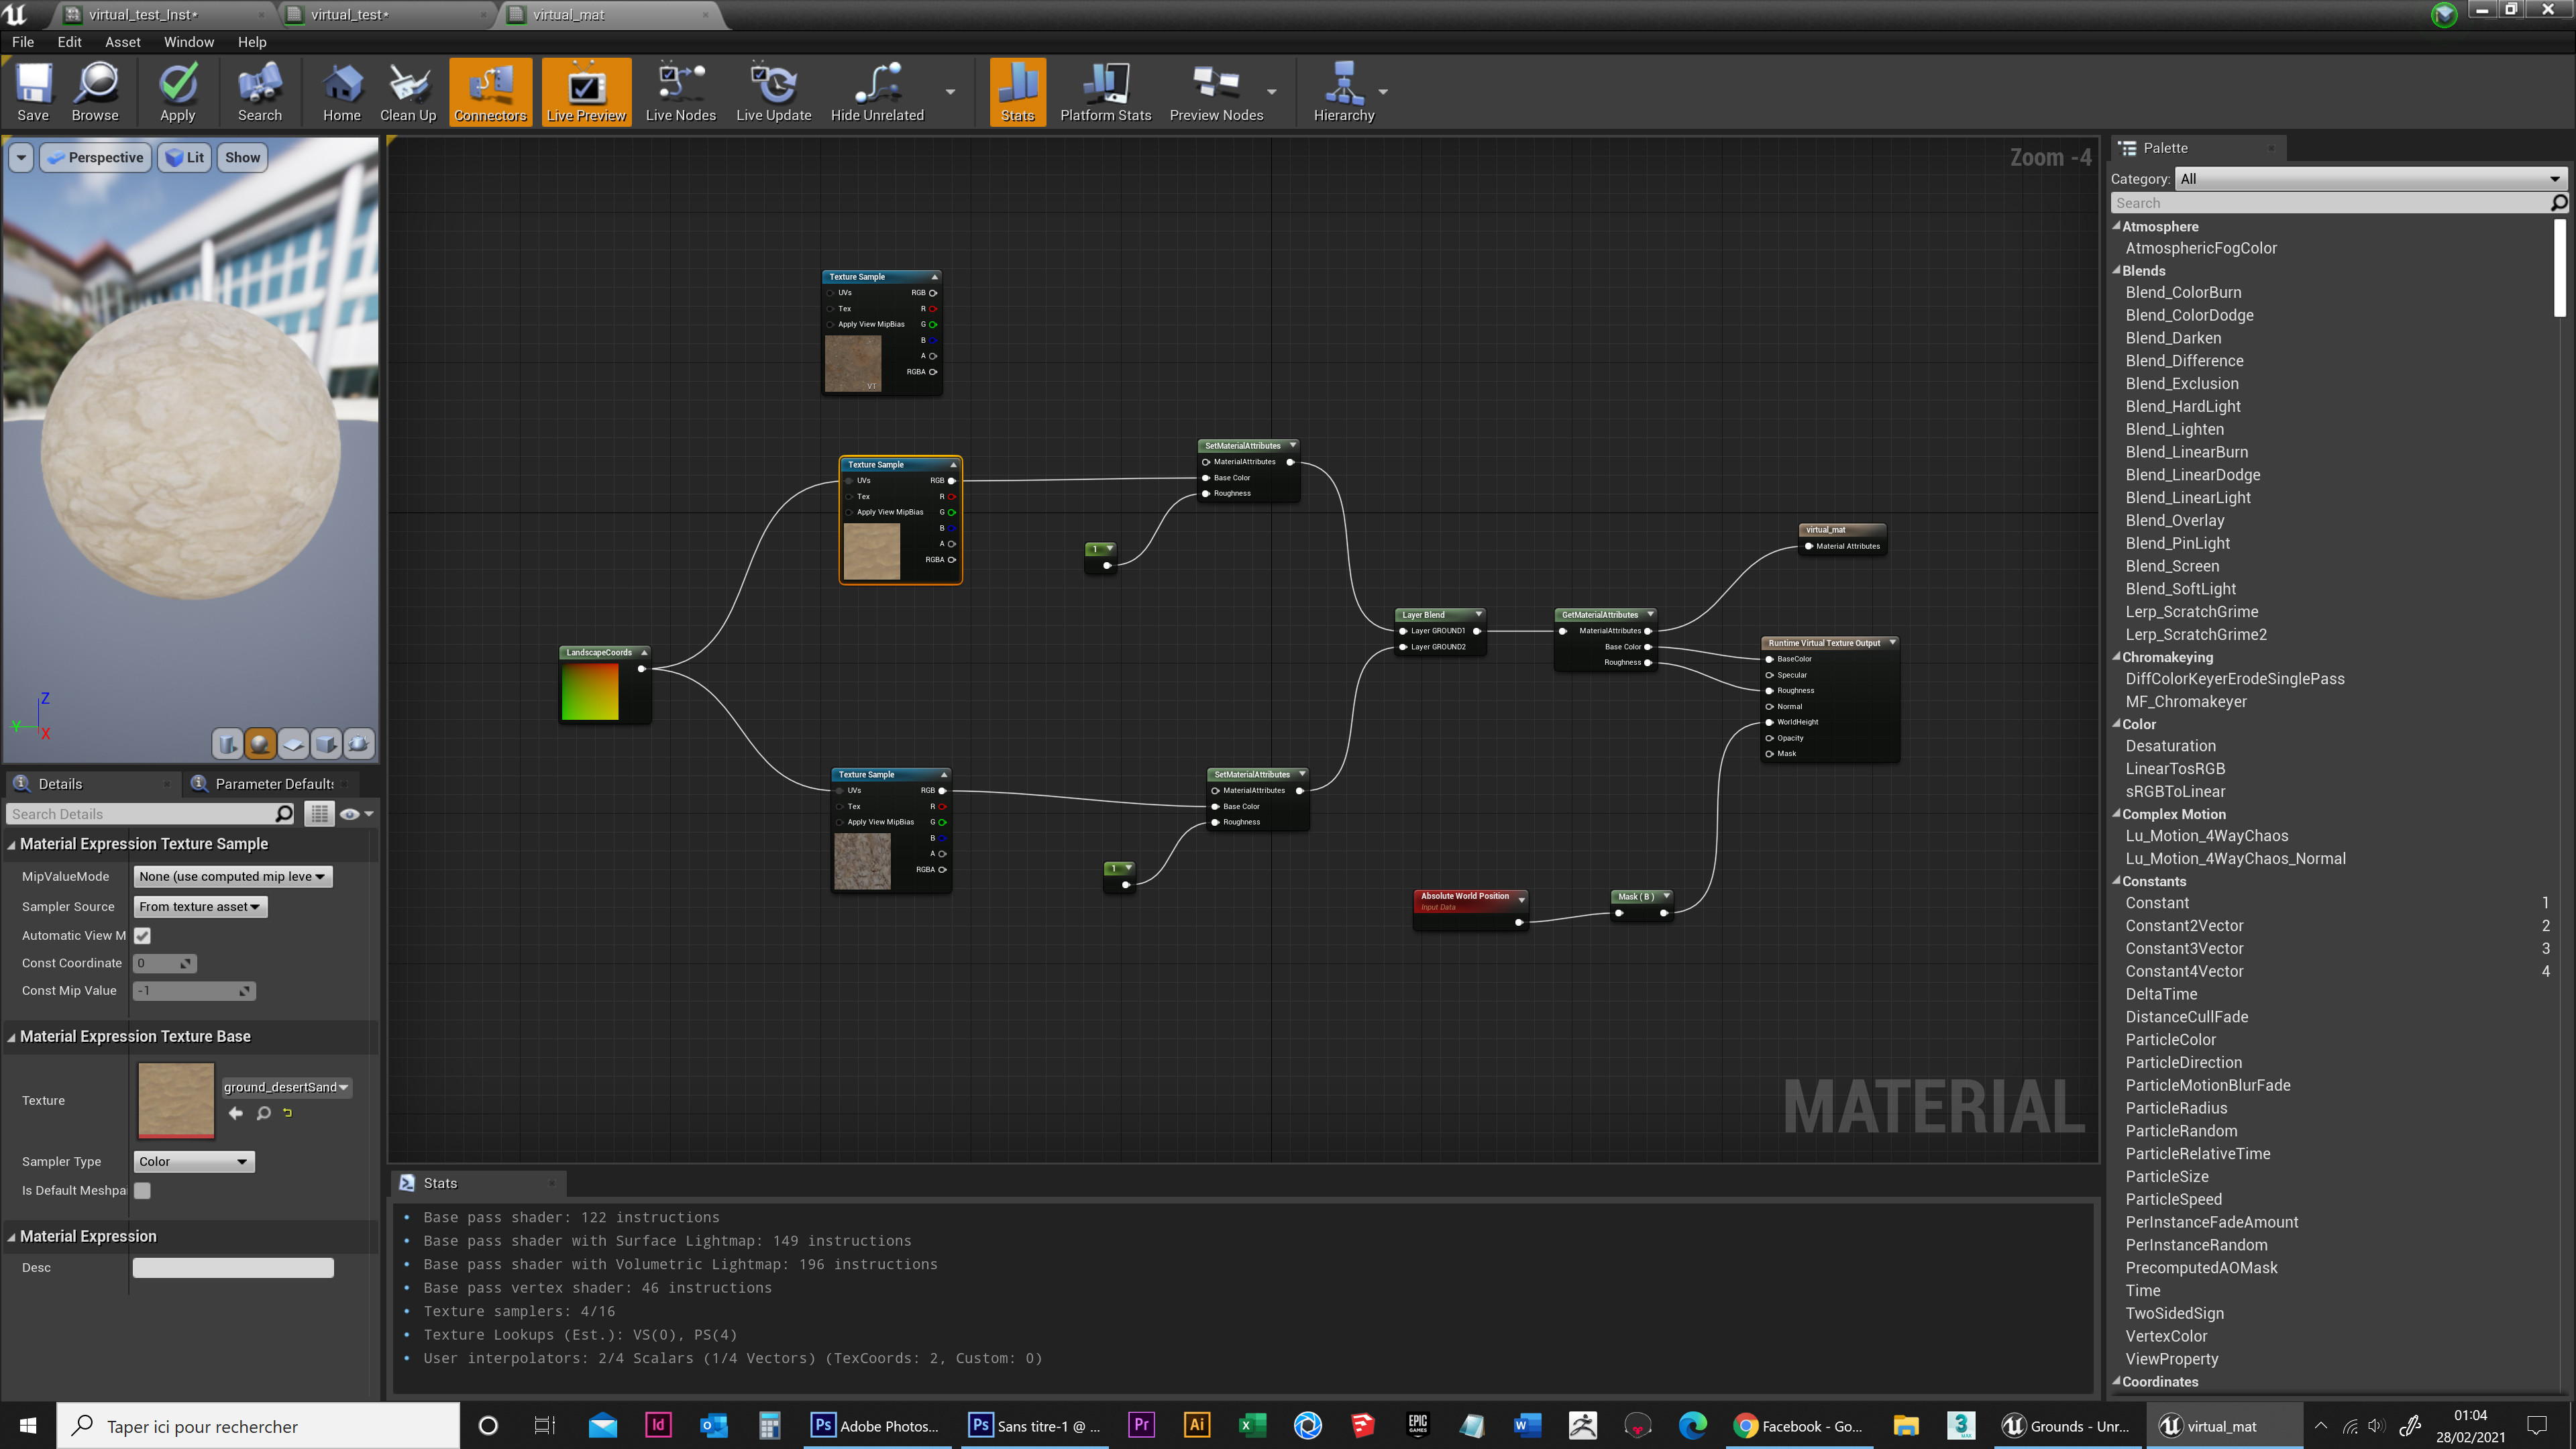This screenshot has height=1449, width=2576.
Task: Open the MipValueMode dropdown
Action: point(232,876)
